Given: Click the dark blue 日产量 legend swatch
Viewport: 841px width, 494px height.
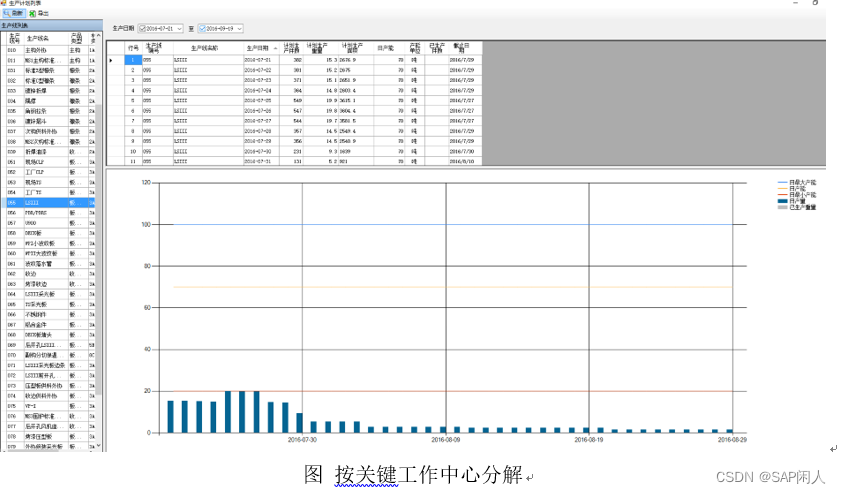Looking at the screenshot, I should pyautogui.click(x=783, y=201).
